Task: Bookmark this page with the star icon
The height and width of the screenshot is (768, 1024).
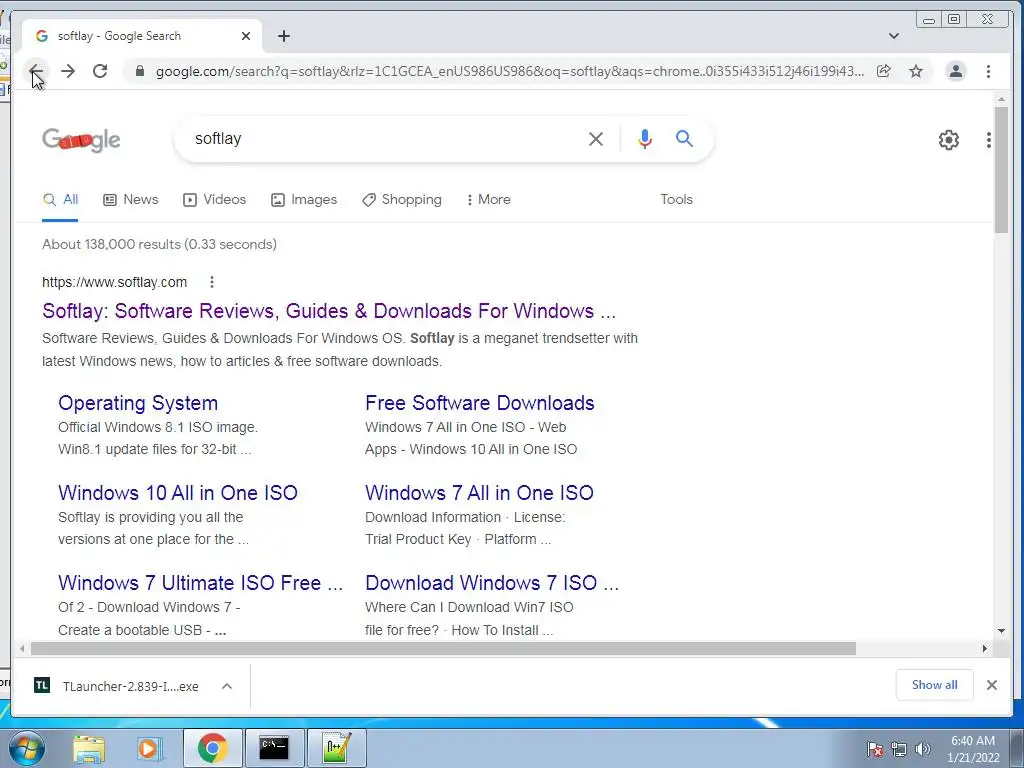Action: tap(916, 71)
